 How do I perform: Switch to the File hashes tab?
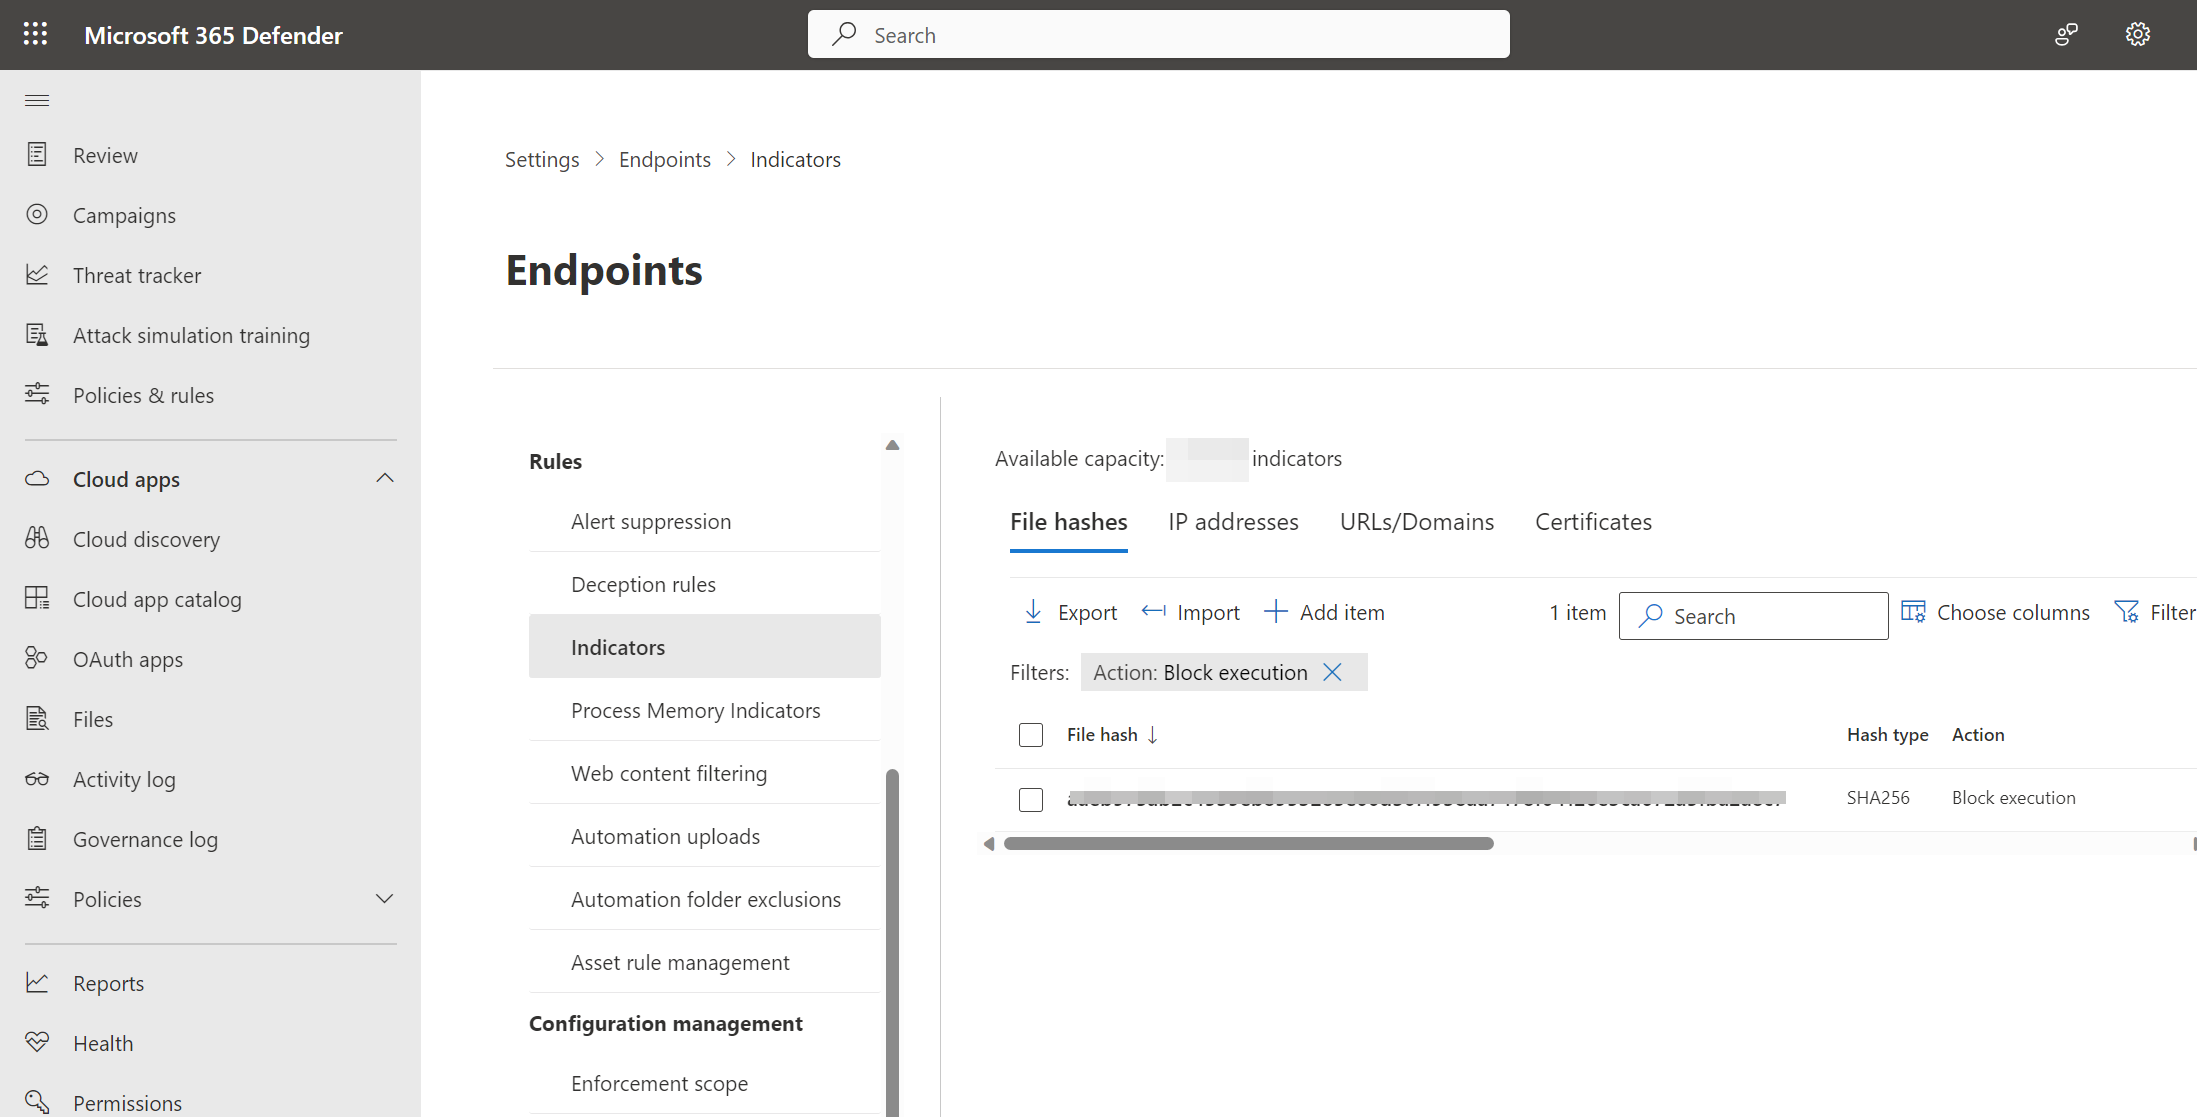coord(1069,522)
